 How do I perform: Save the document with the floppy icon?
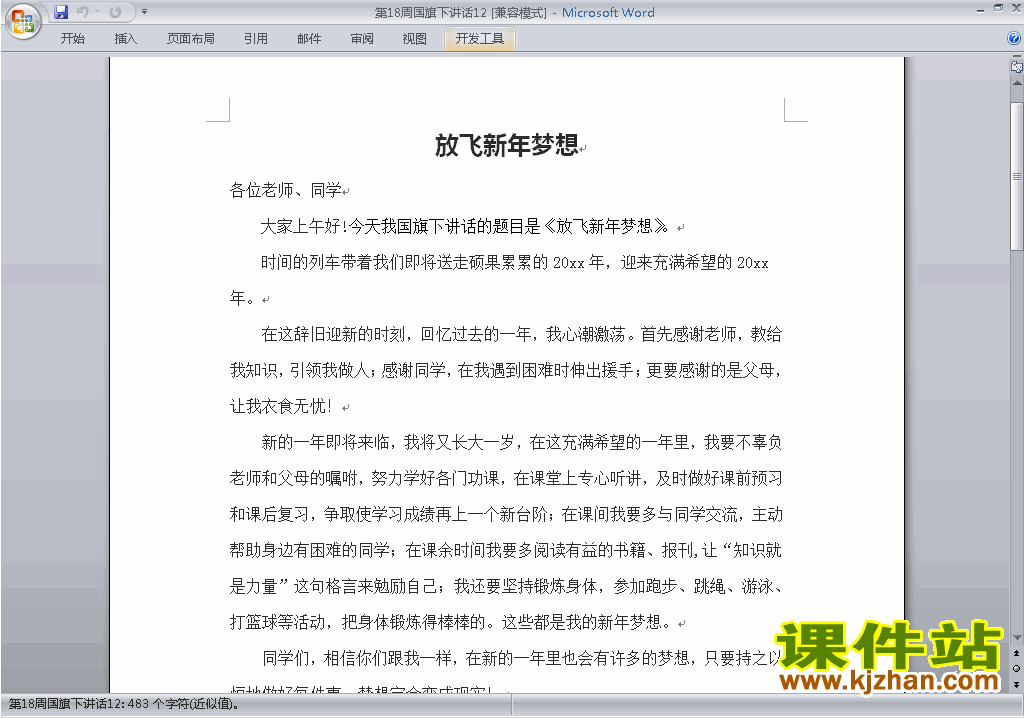click(61, 12)
